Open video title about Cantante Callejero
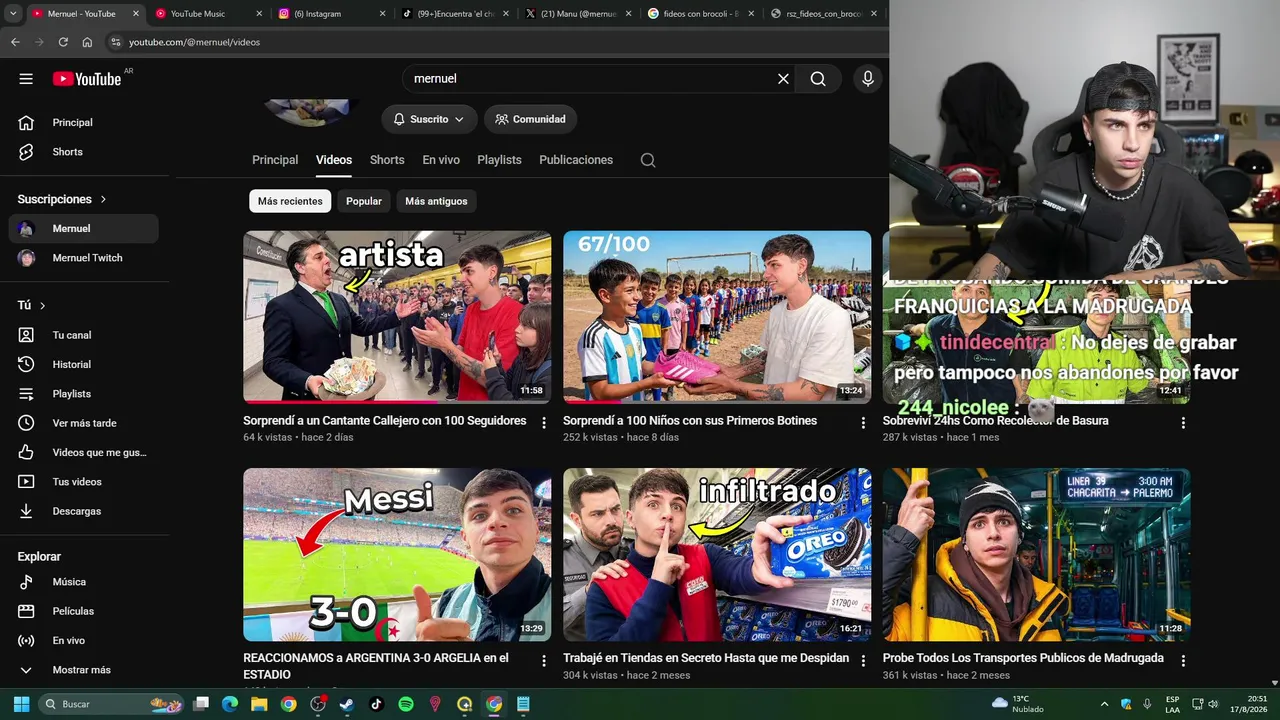 coord(384,421)
